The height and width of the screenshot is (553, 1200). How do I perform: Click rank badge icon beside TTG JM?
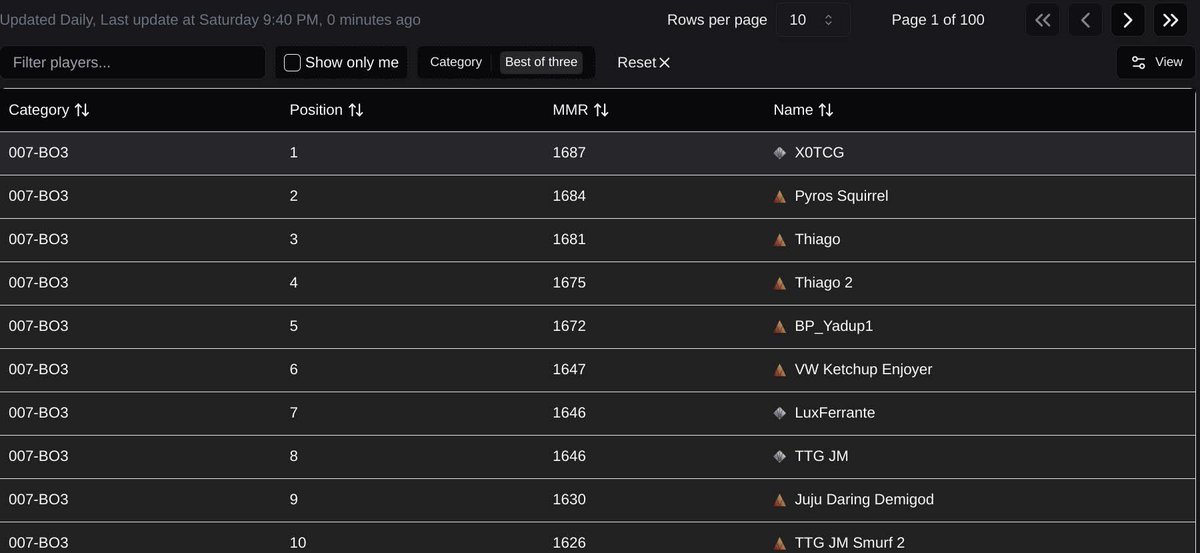click(x=780, y=456)
